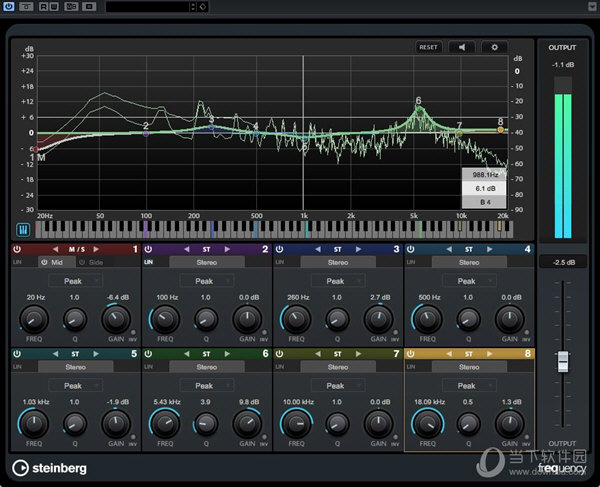Enable LIN linear phase on band 2

(x=148, y=262)
